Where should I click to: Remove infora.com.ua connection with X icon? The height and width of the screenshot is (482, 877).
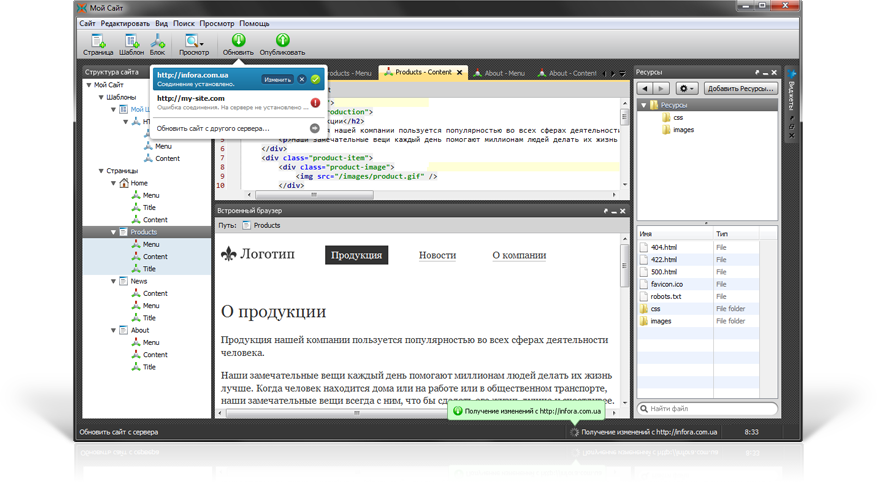[x=302, y=78]
